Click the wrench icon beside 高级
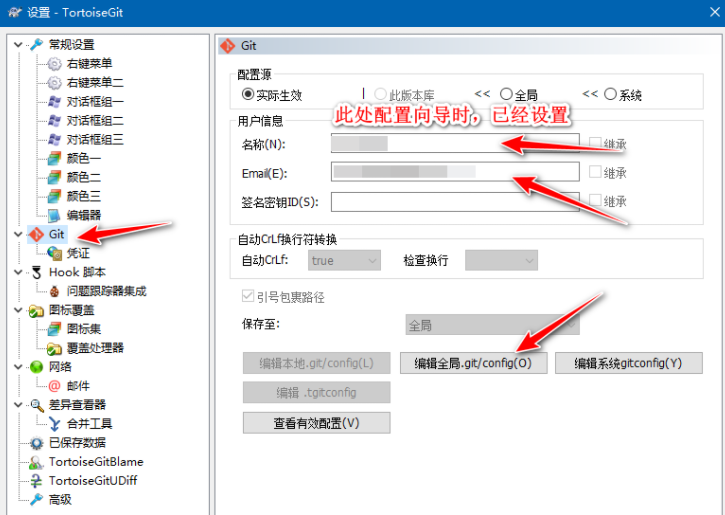 (36, 500)
